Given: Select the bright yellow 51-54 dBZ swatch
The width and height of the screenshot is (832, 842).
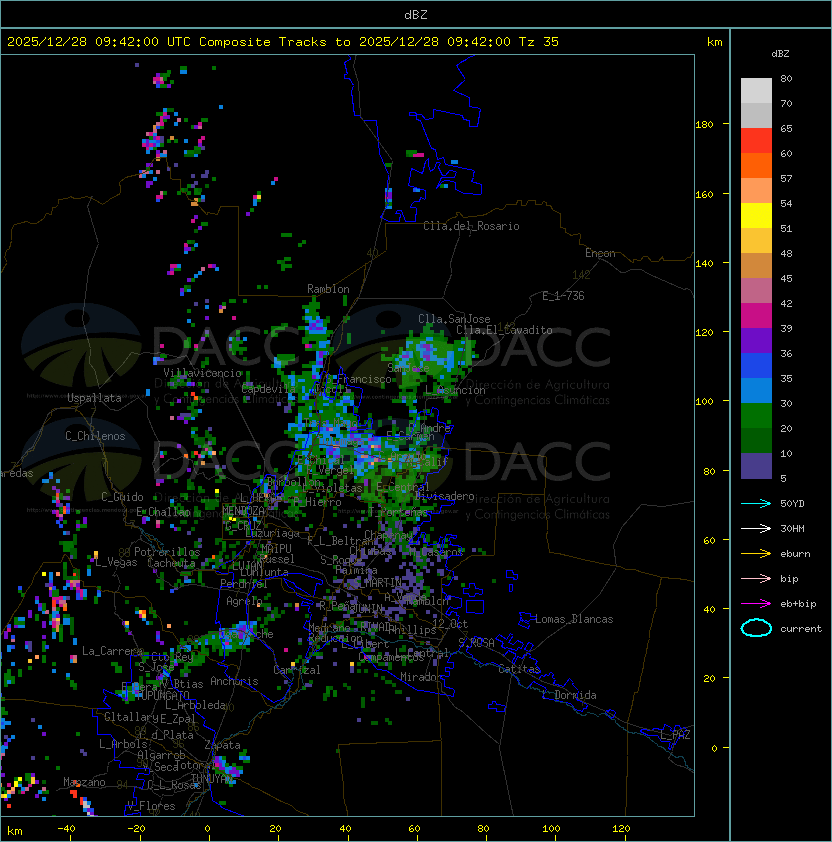Looking at the screenshot, I should (x=756, y=215).
